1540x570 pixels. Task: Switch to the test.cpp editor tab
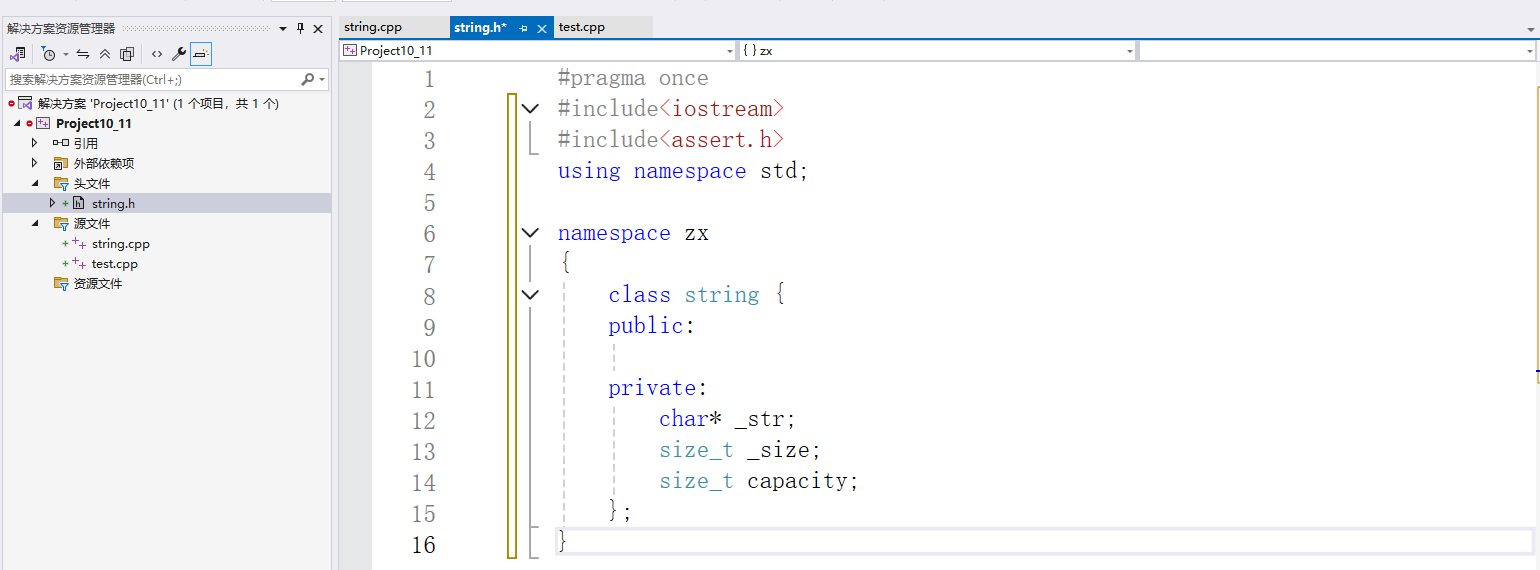click(x=602, y=27)
